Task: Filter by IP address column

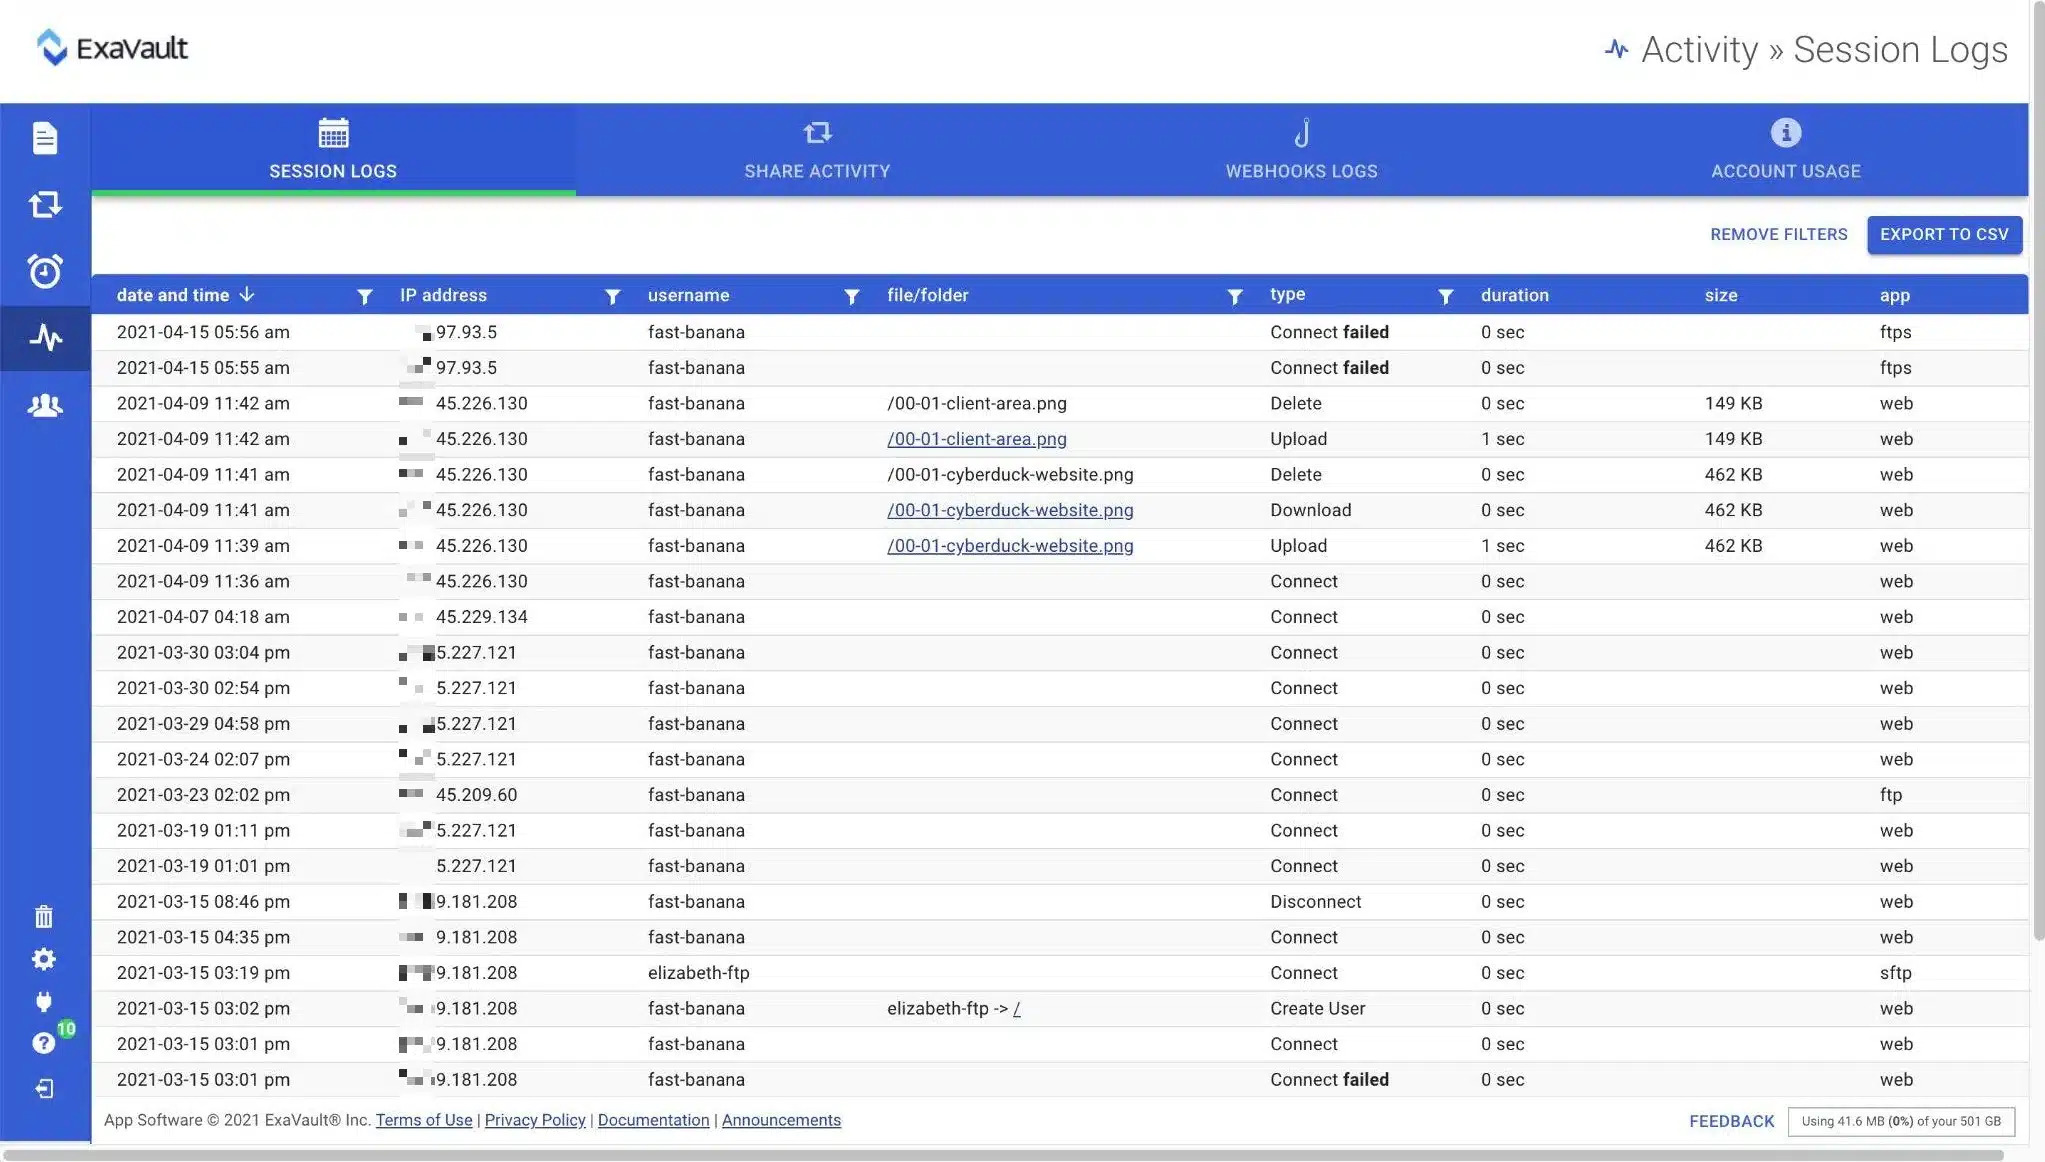Action: 611,295
